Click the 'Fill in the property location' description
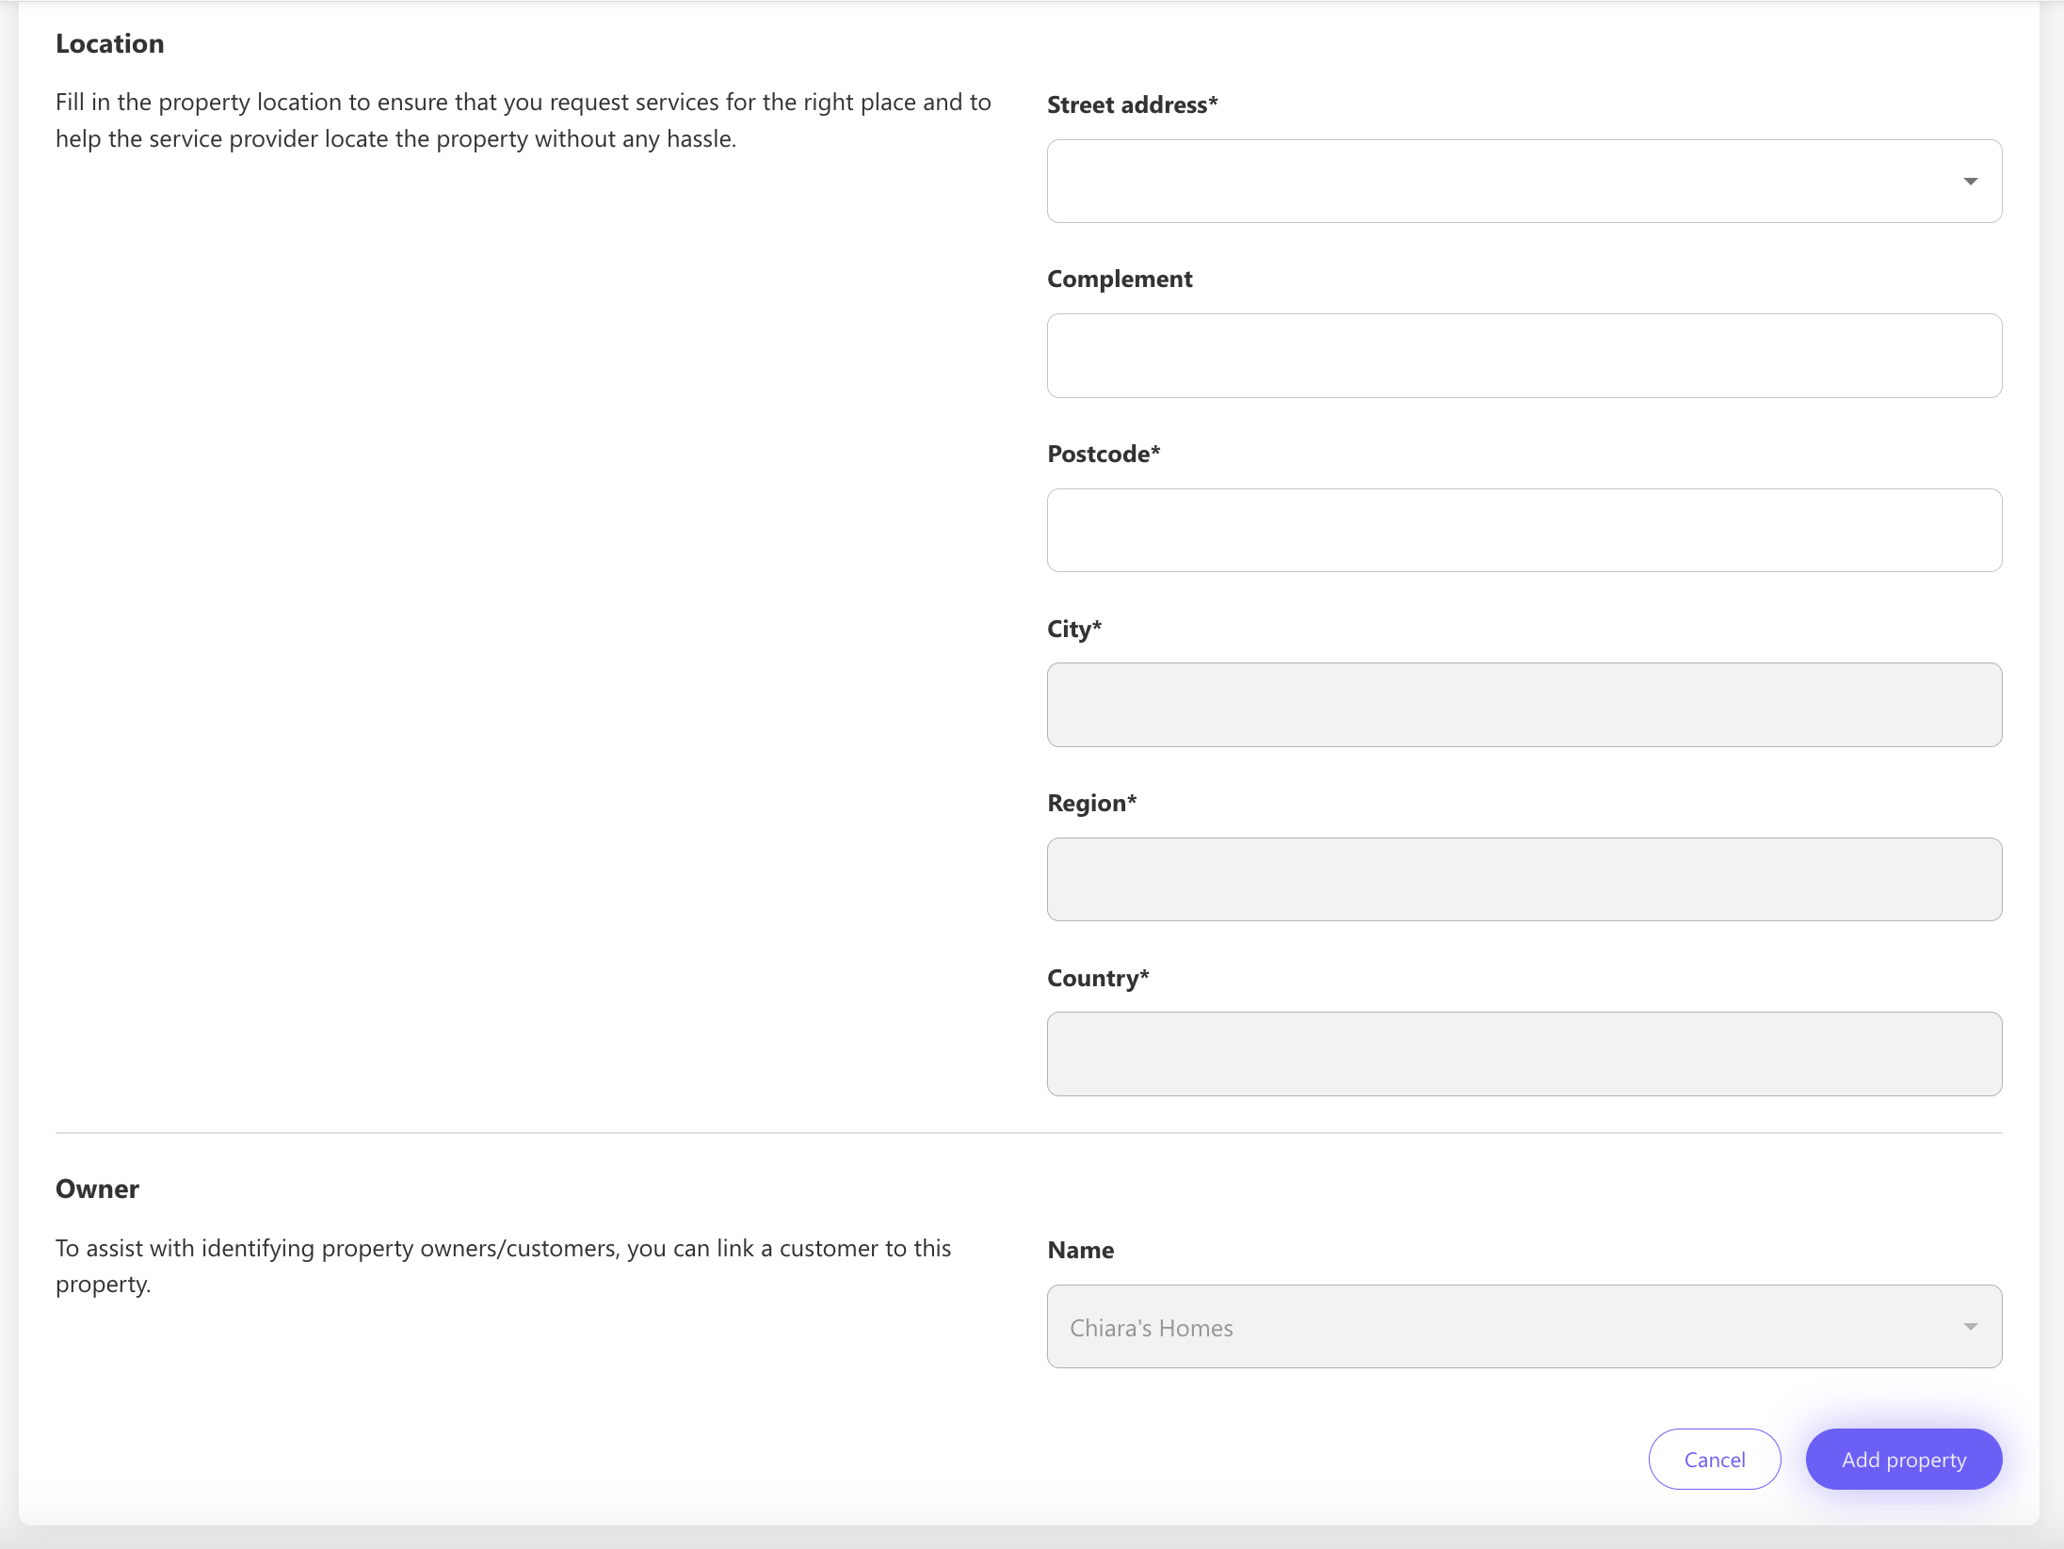The height and width of the screenshot is (1549, 2064). click(x=523, y=120)
